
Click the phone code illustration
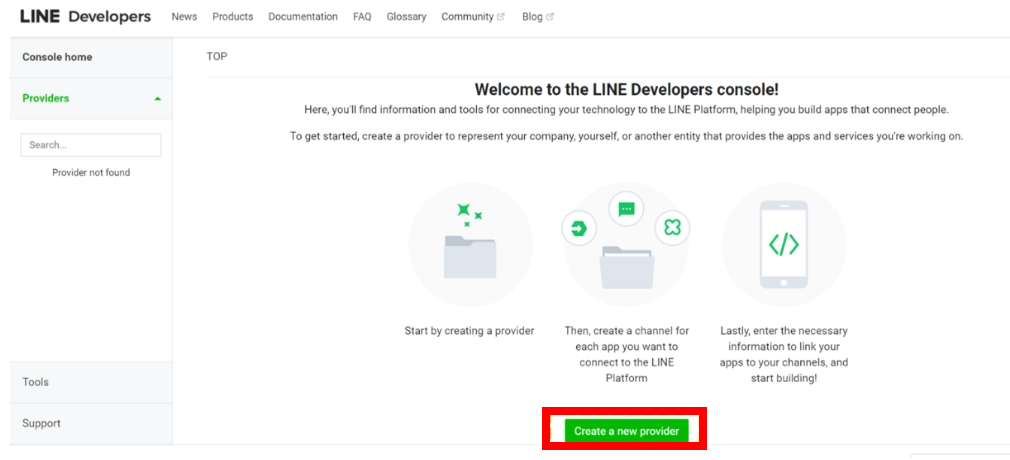(x=784, y=244)
